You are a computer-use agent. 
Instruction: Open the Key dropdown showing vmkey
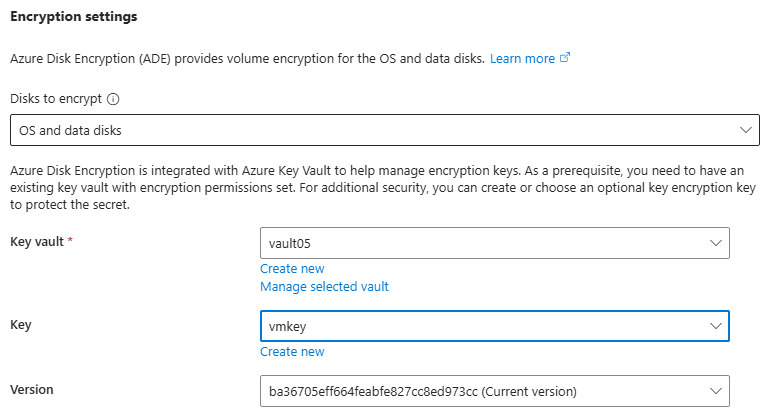coord(480,326)
